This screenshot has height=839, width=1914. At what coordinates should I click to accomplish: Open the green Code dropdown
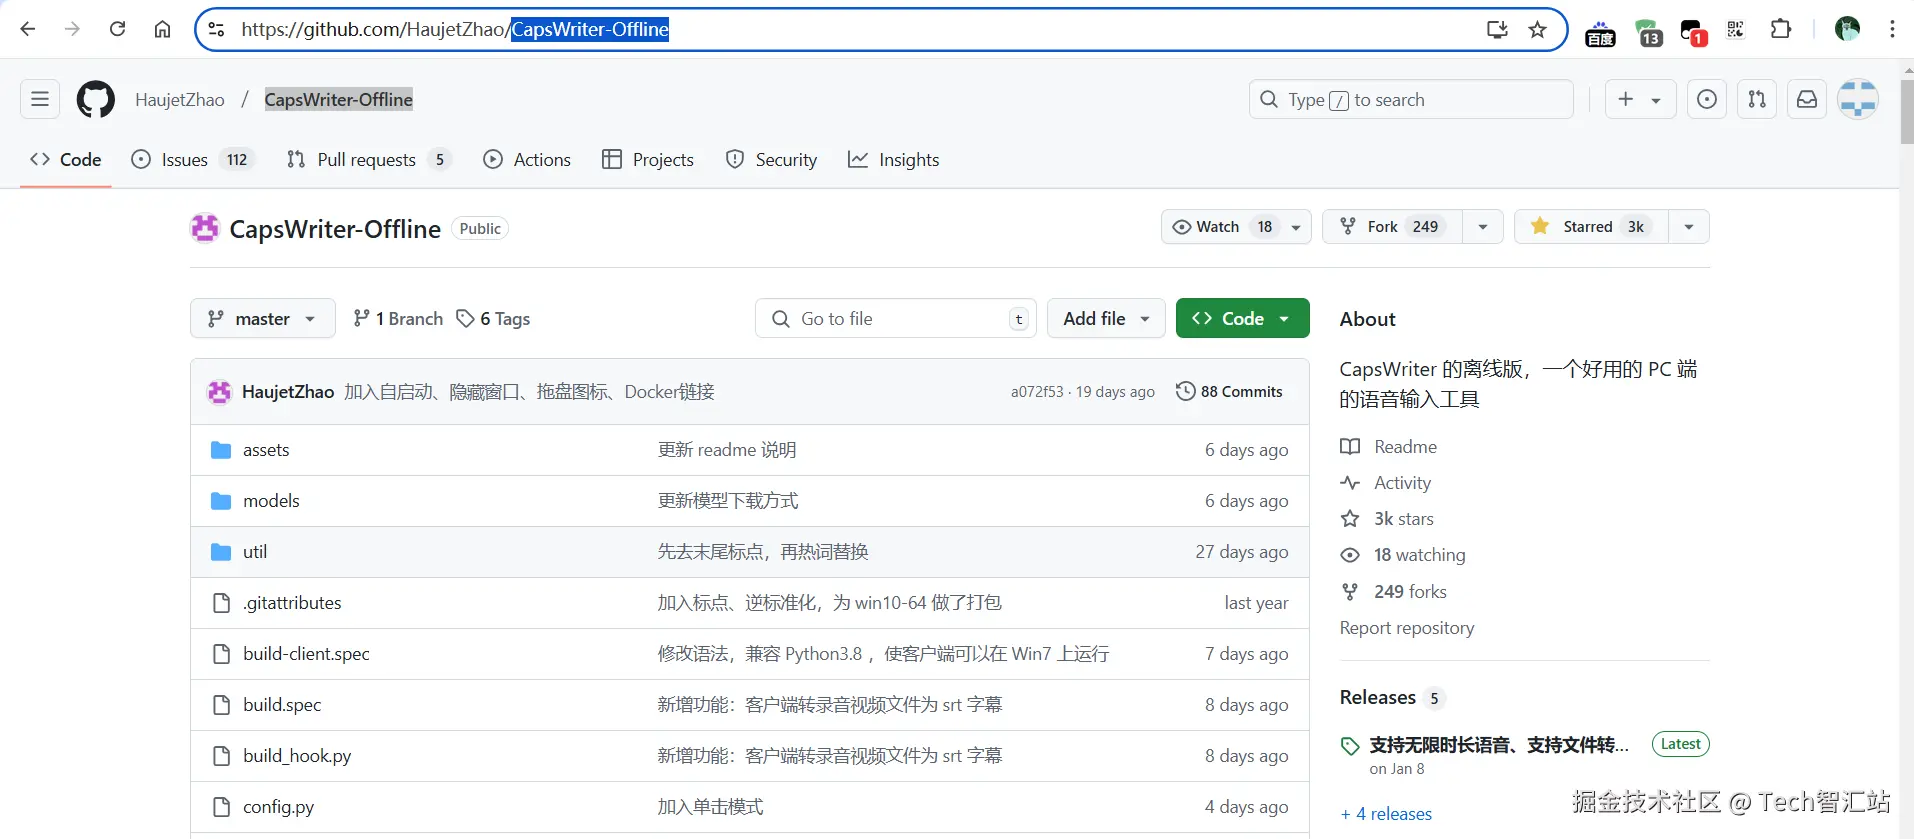pos(1242,318)
